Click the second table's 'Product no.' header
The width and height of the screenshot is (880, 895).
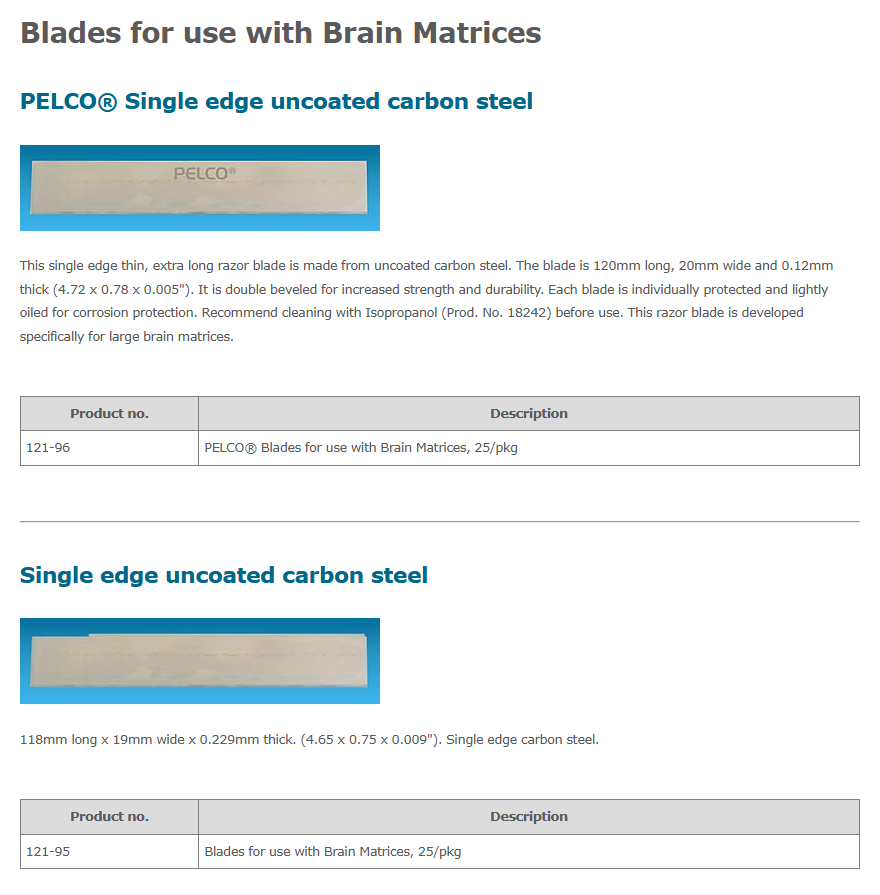click(x=110, y=817)
